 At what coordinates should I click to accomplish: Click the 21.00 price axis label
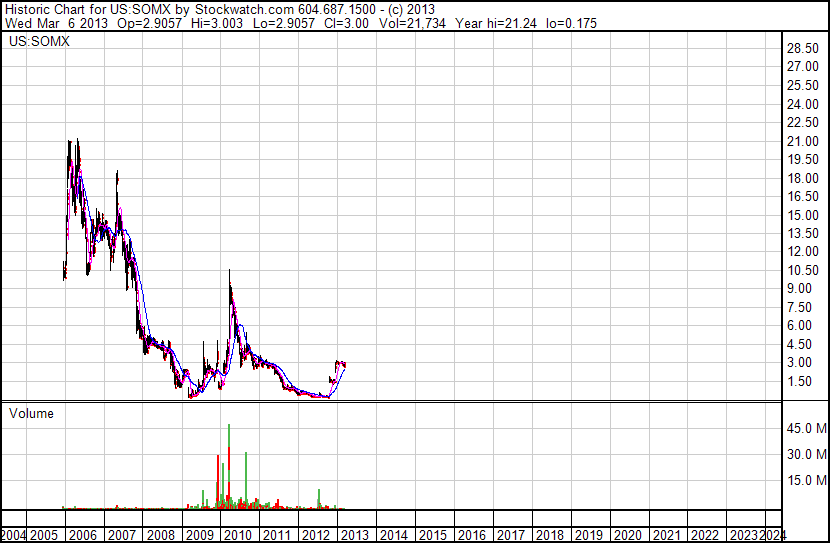[803, 141]
